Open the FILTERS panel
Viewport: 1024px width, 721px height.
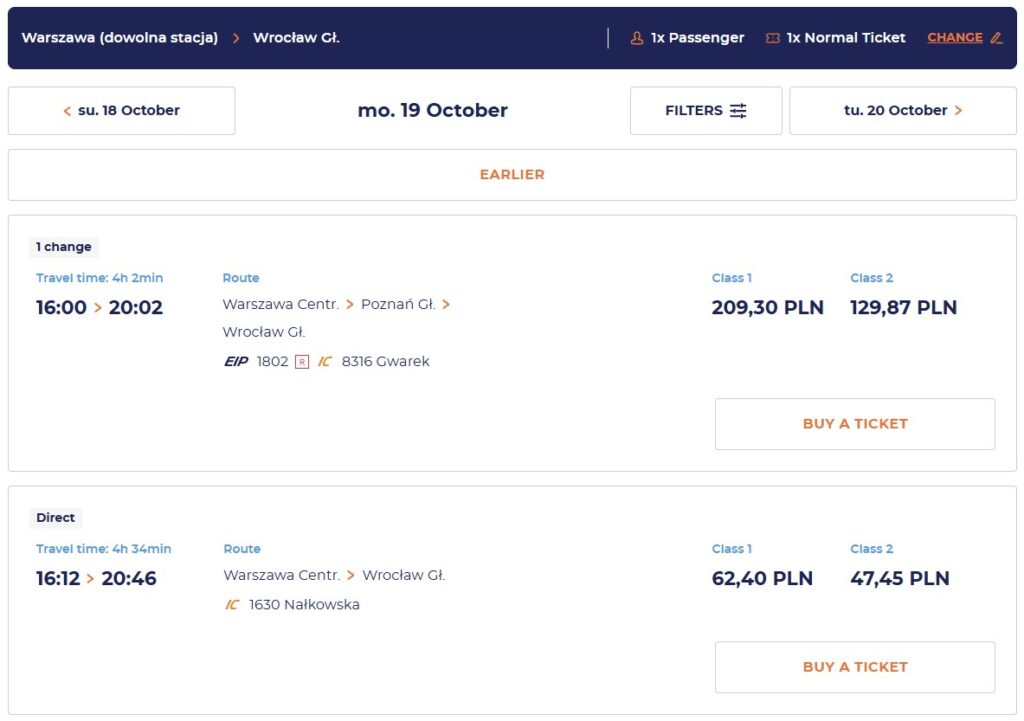706,111
